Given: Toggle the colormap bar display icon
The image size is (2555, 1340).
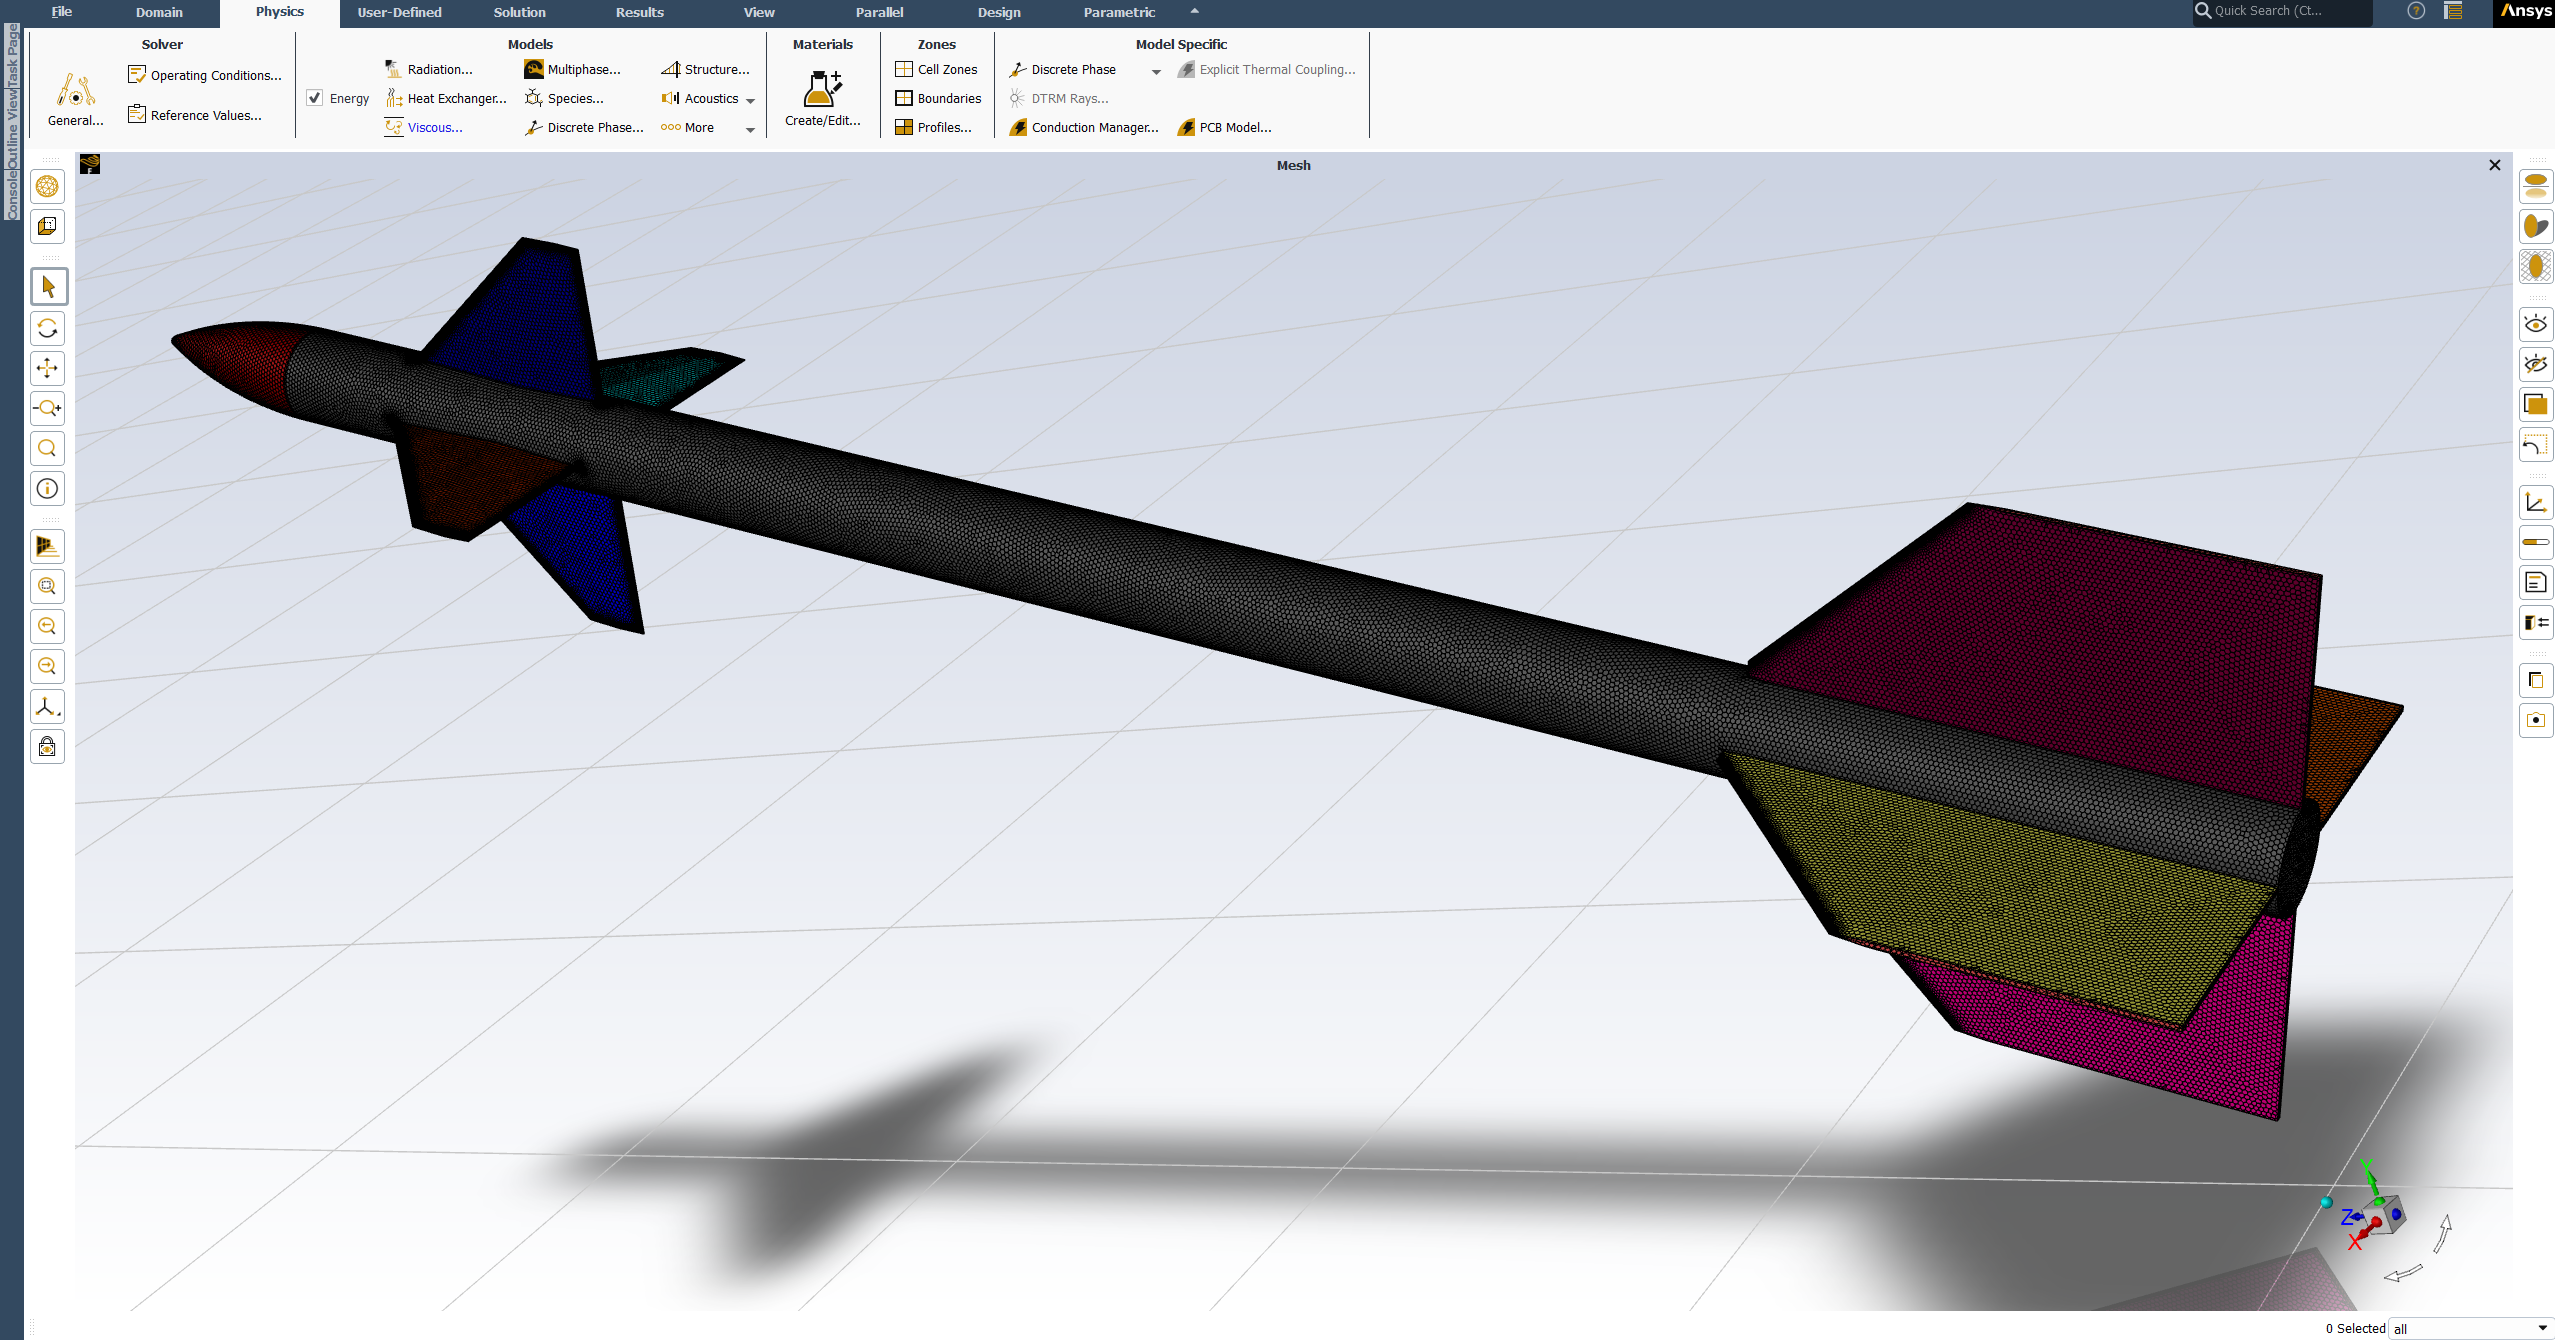Looking at the screenshot, I should pos(2536,542).
